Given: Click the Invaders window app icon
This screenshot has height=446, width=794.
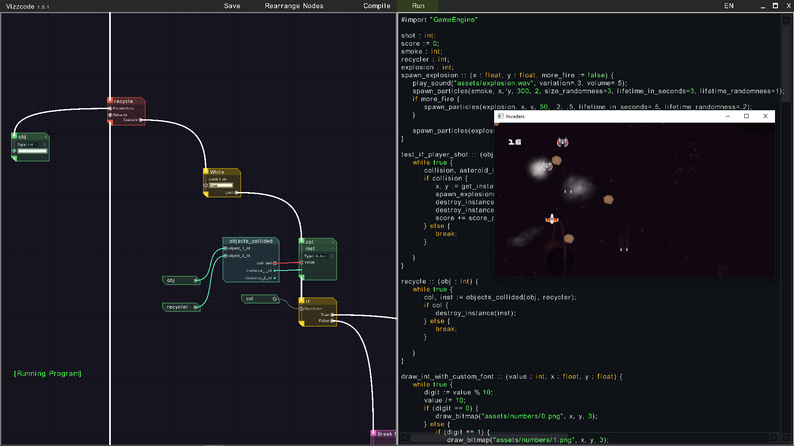Looking at the screenshot, I should 500,116.
